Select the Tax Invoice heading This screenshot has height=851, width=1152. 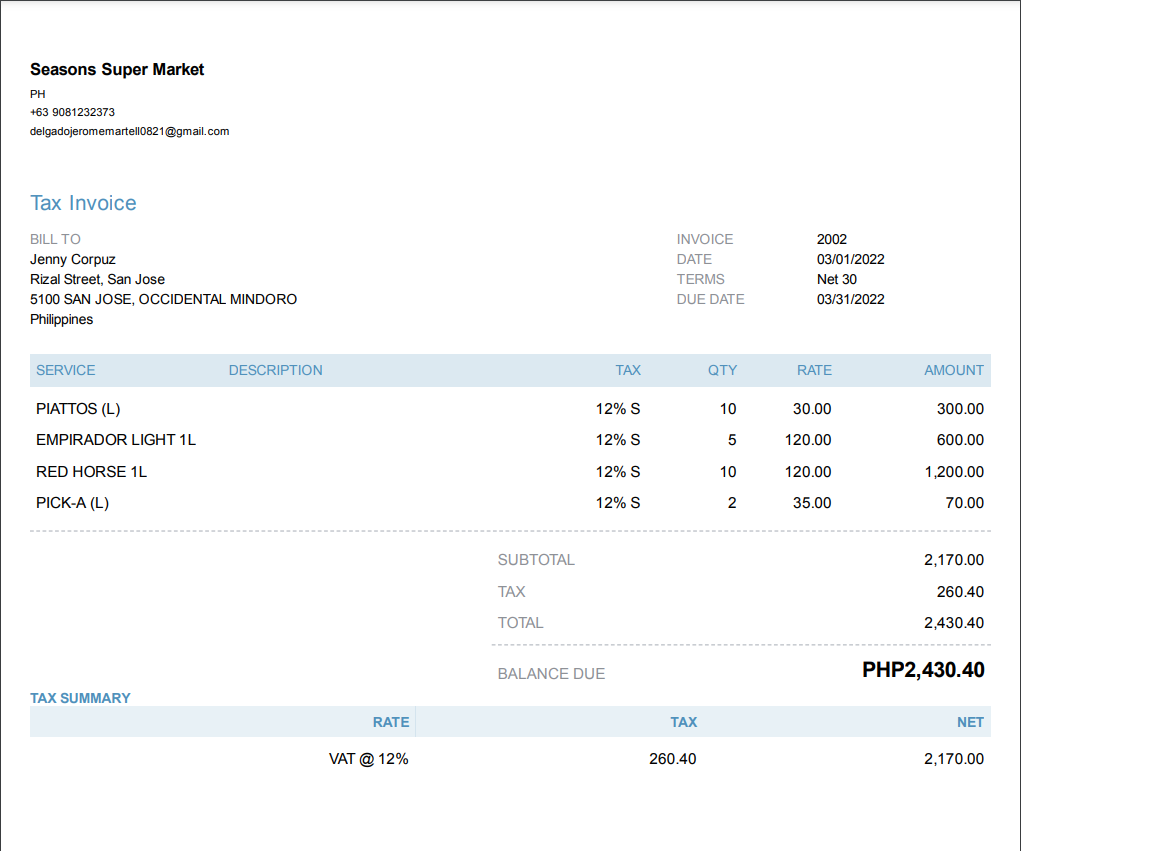83,203
